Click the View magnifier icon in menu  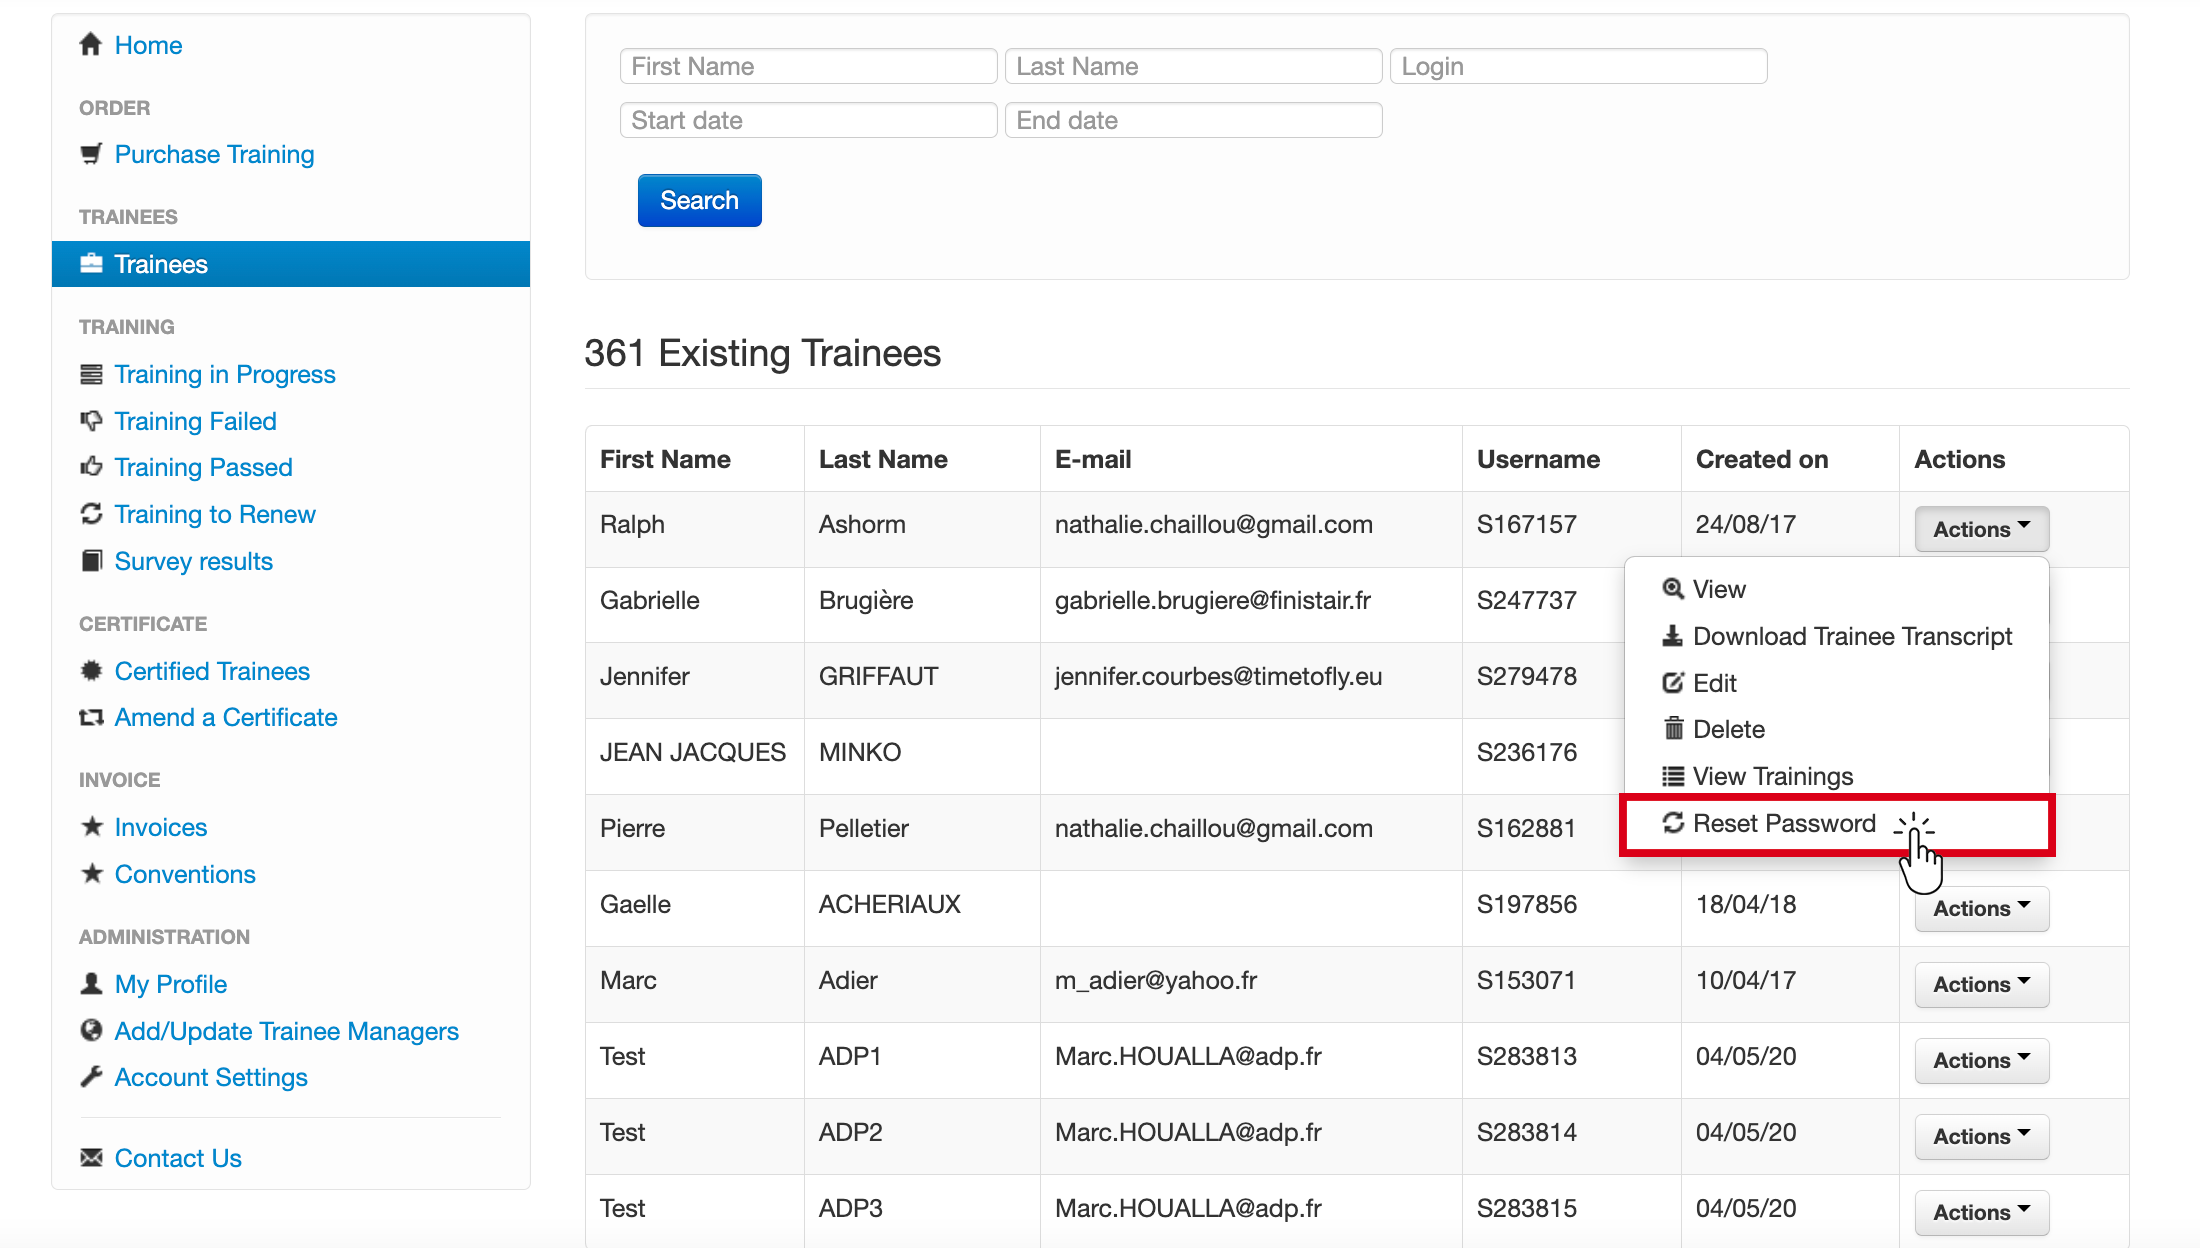pos(1673,589)
